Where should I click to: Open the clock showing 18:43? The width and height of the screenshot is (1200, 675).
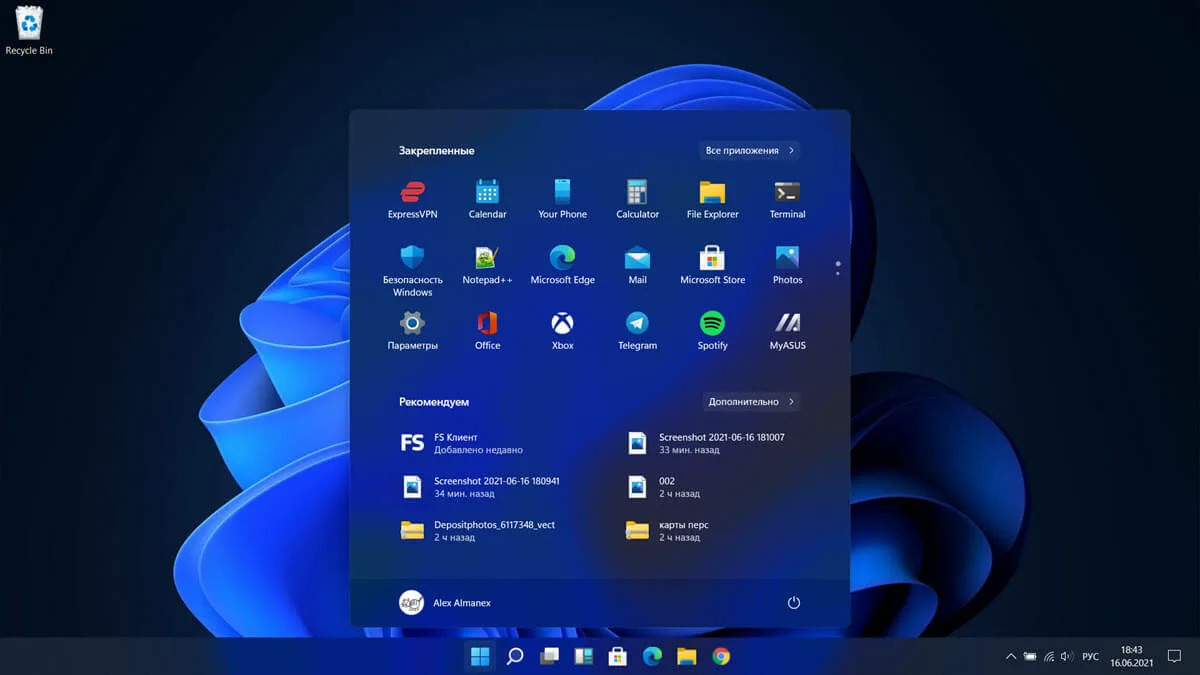tap(1132, 656)
